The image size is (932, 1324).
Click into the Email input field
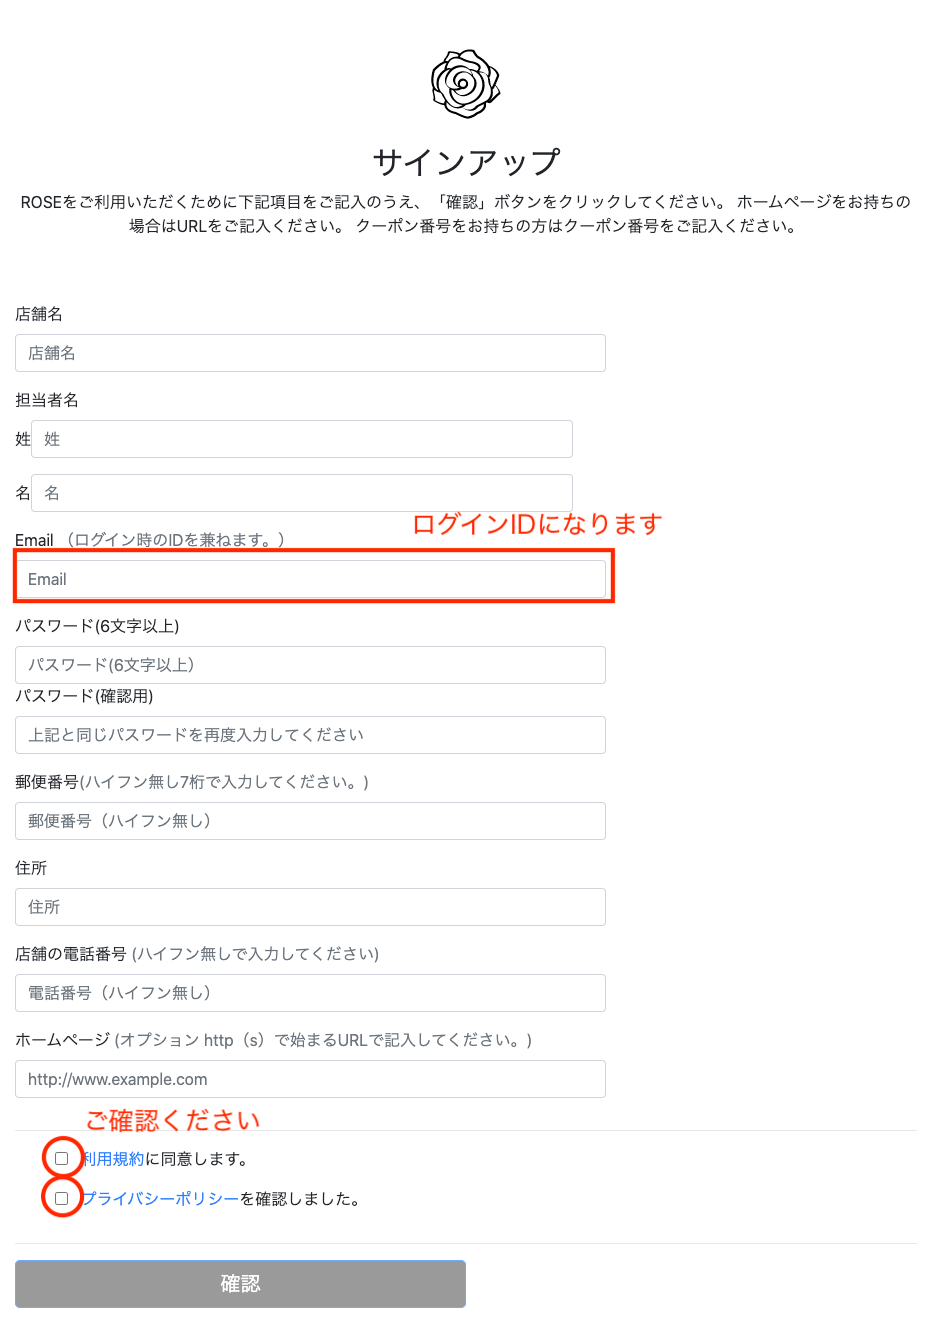click(x=310, y=579)
